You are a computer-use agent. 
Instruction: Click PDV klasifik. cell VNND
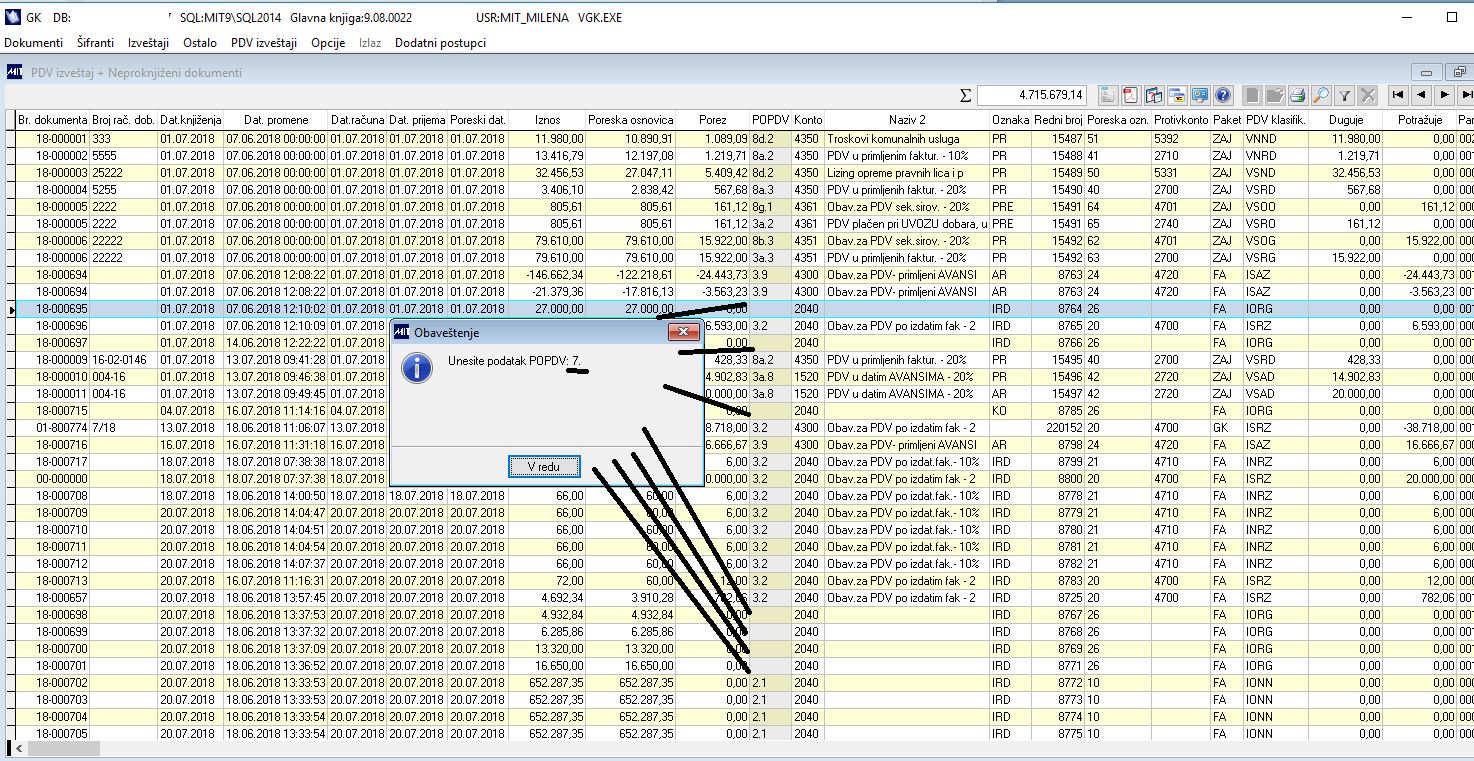coord(1276,138)
